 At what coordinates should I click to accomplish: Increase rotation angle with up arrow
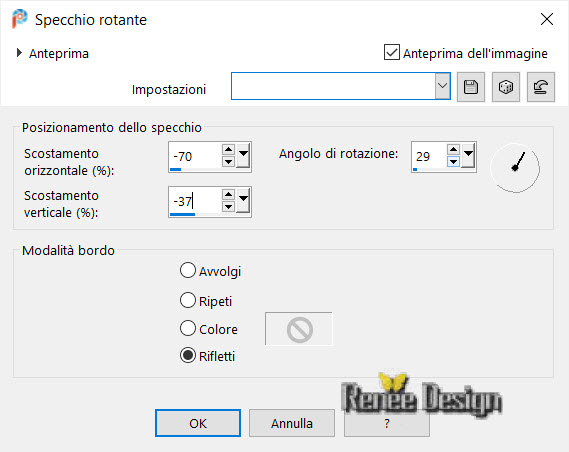tap(453, 149)
